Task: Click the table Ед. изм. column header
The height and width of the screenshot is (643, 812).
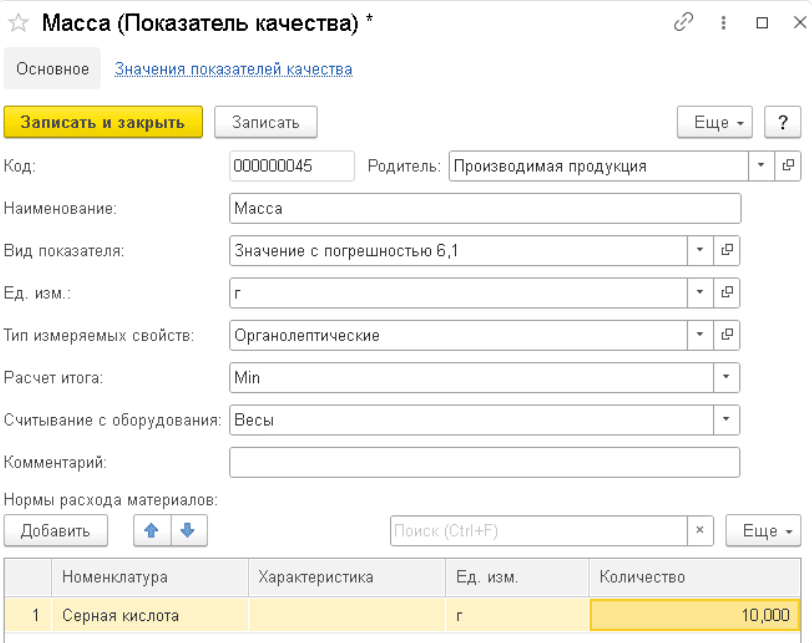Action: pyautogui.click(x=517, y=577)
